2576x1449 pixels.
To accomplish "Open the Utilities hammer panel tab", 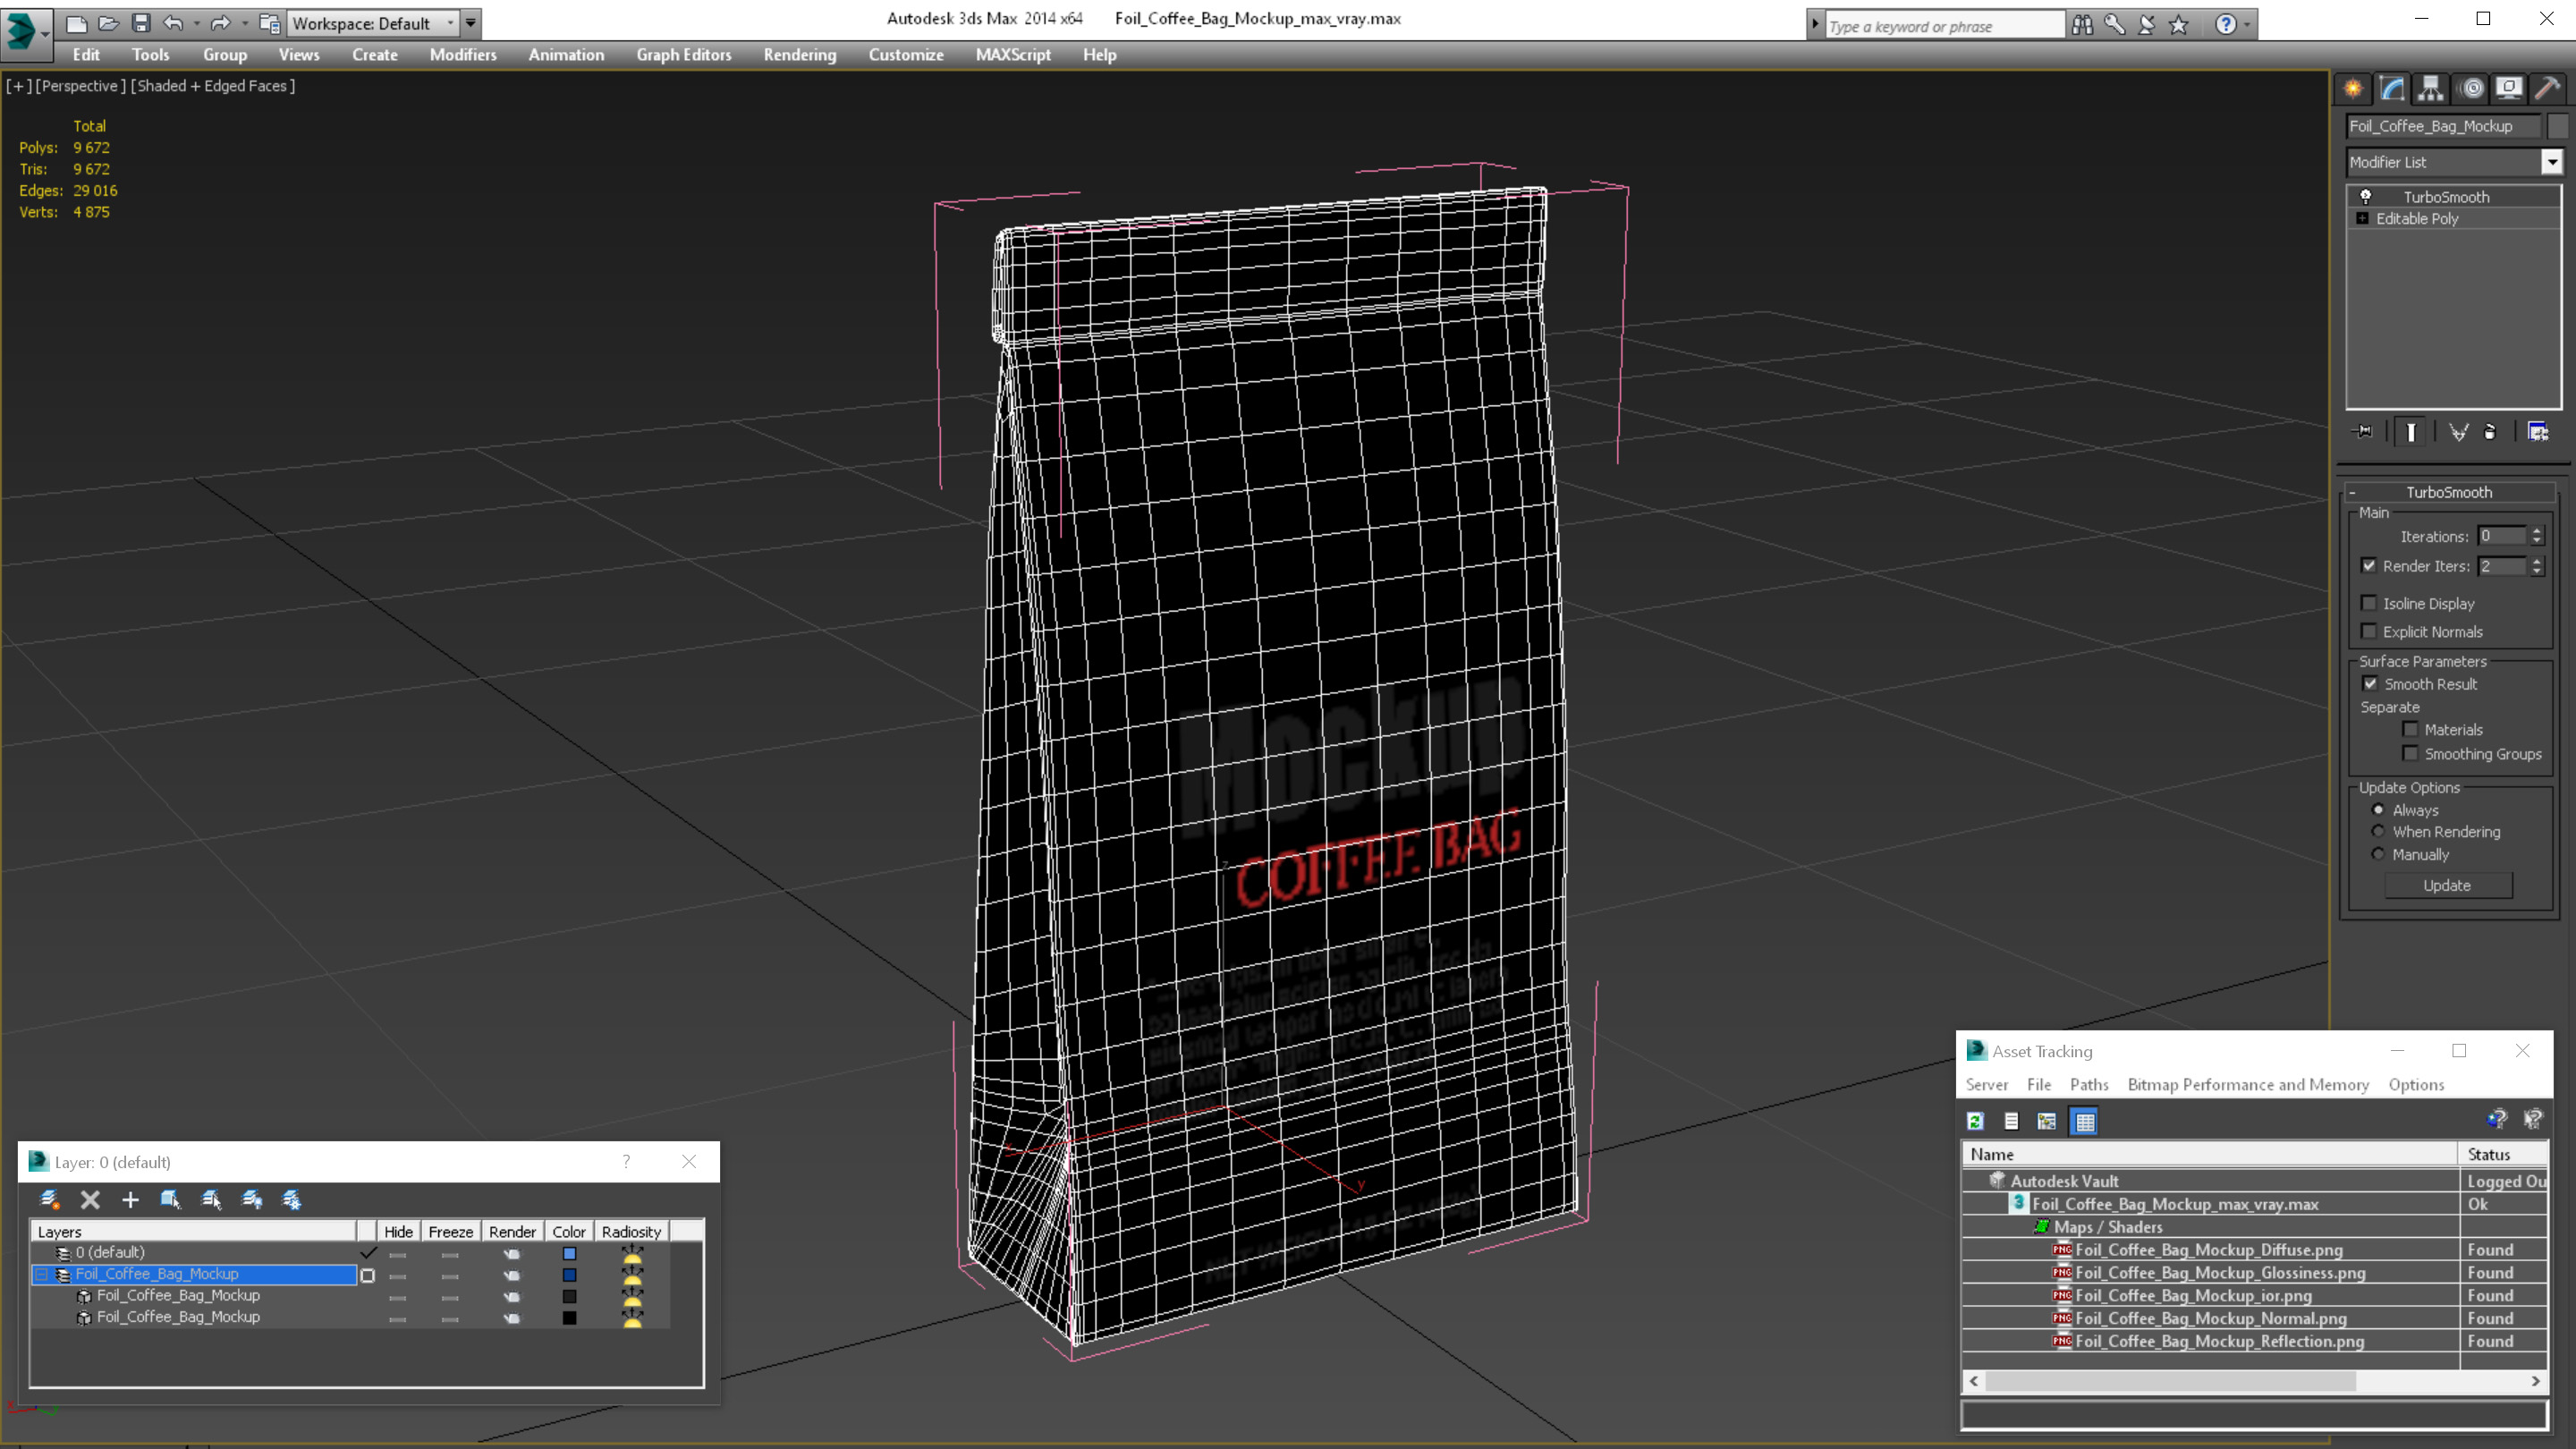I will pos(2548,89).
